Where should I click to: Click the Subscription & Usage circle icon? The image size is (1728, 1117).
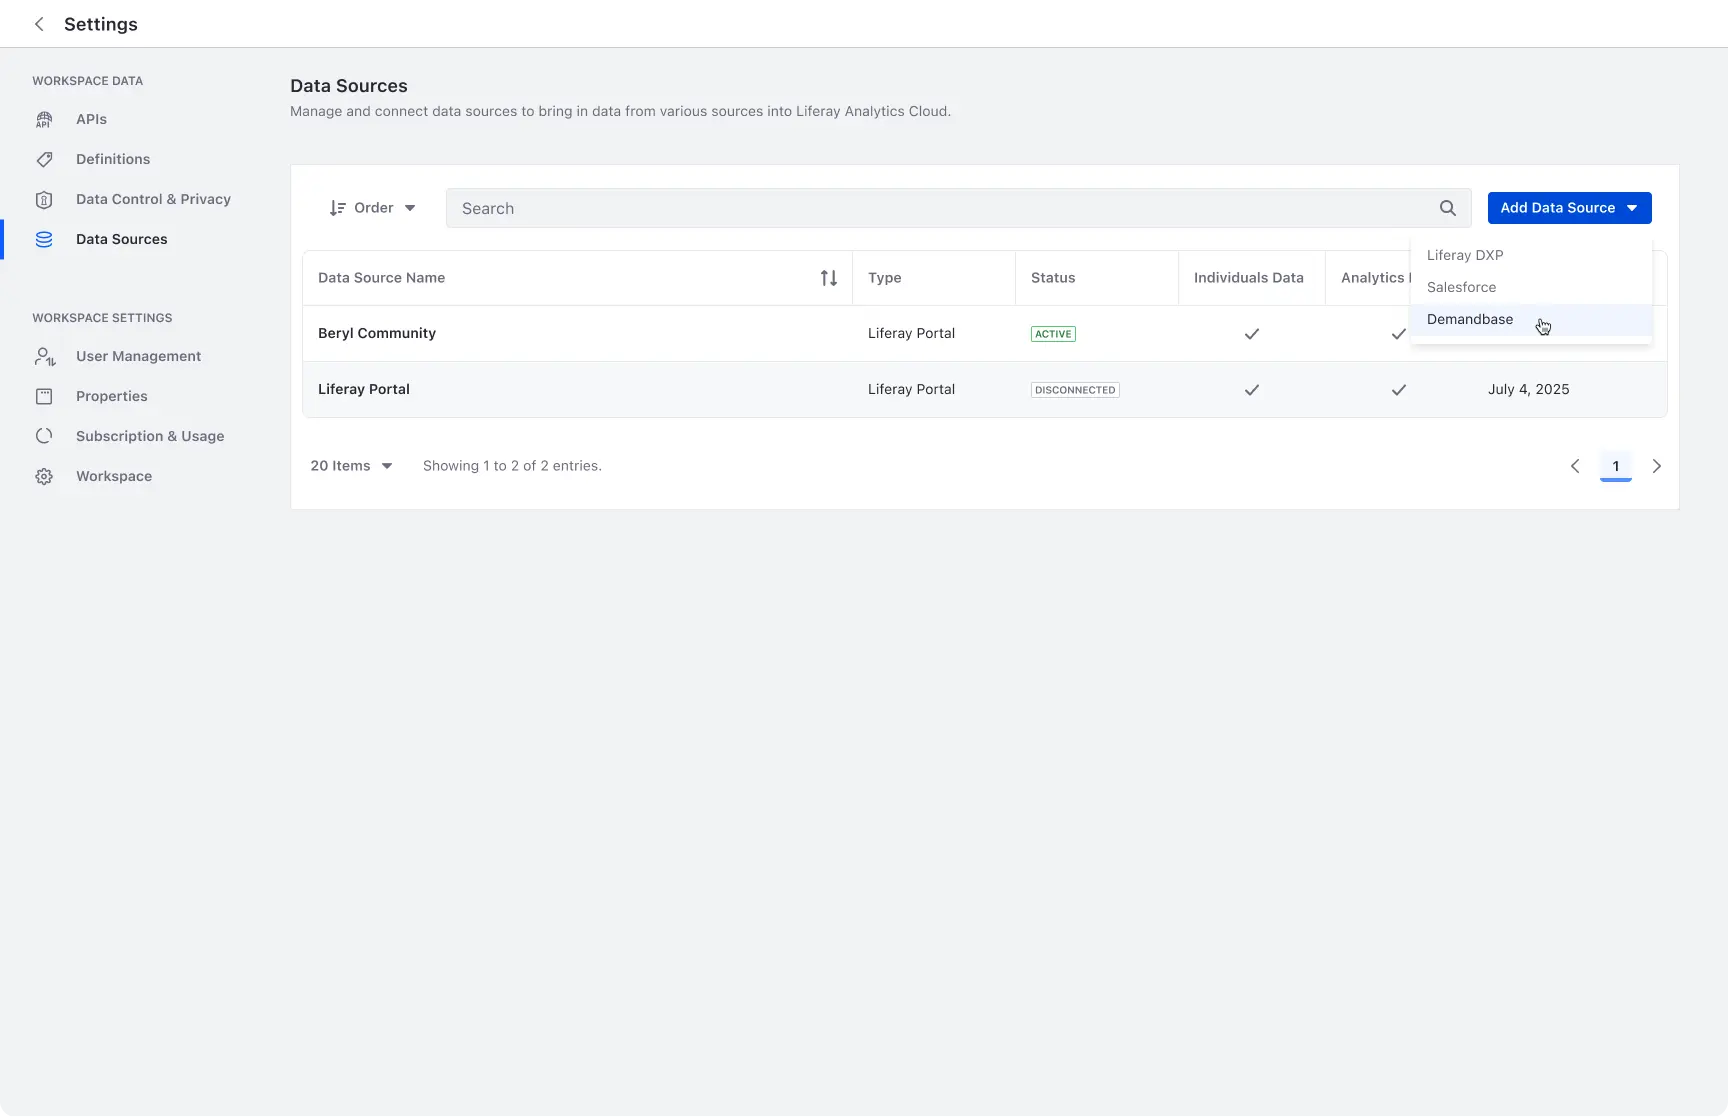[x=44, y=437]
